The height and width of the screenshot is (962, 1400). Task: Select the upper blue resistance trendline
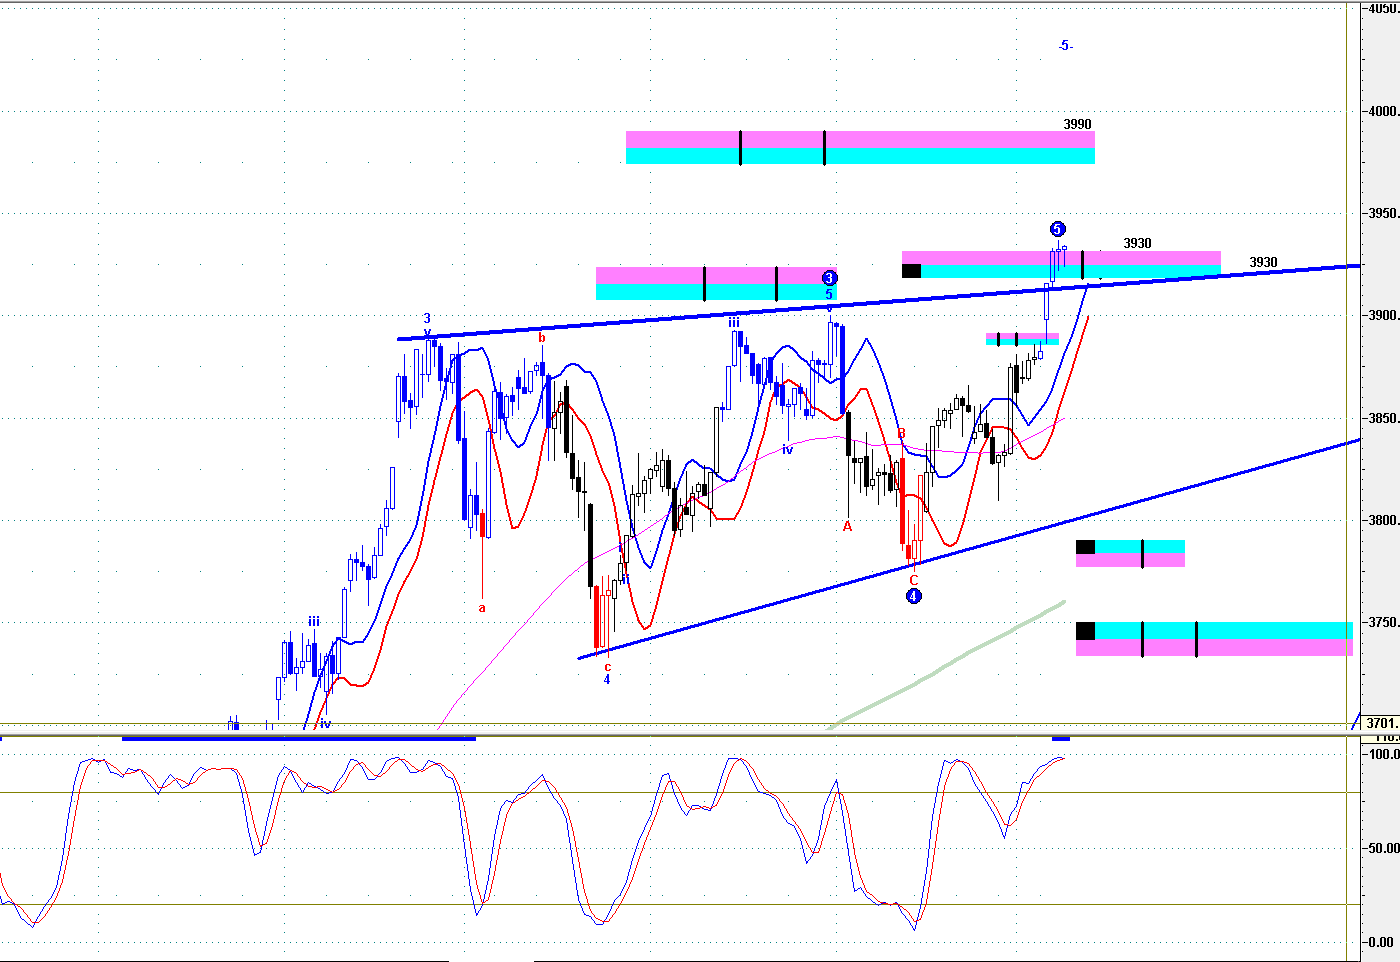pos(880,302)
